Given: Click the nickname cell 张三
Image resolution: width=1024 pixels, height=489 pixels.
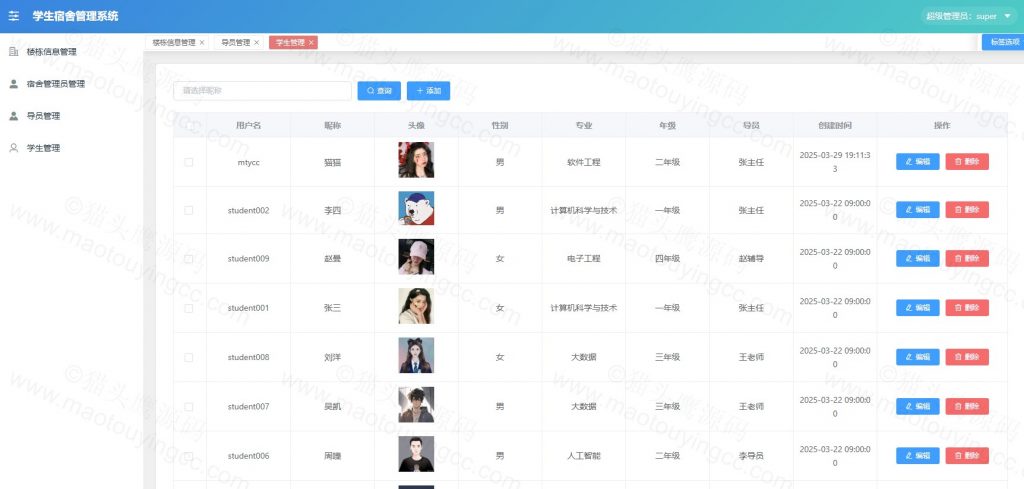Looking at the screenshot, I should click(332, 308).
